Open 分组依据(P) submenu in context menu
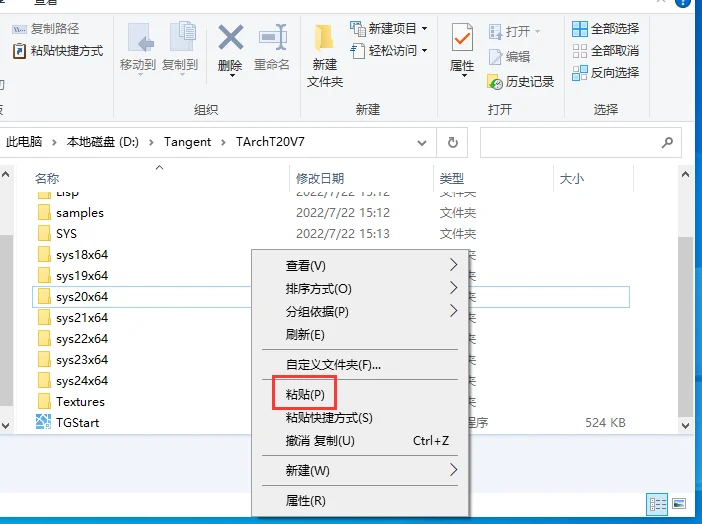The height and width of the screenshot is (524, 702). (x=360, y=312)
